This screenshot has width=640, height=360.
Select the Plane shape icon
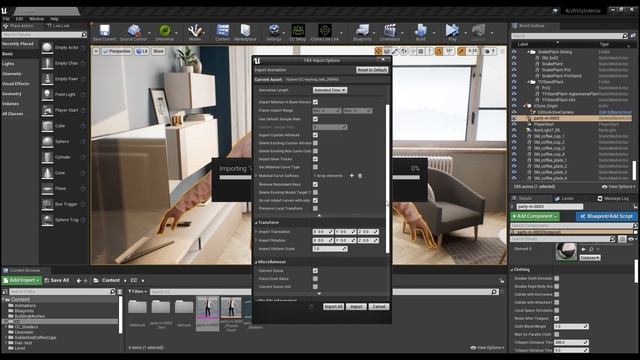(x=47, y=188)
